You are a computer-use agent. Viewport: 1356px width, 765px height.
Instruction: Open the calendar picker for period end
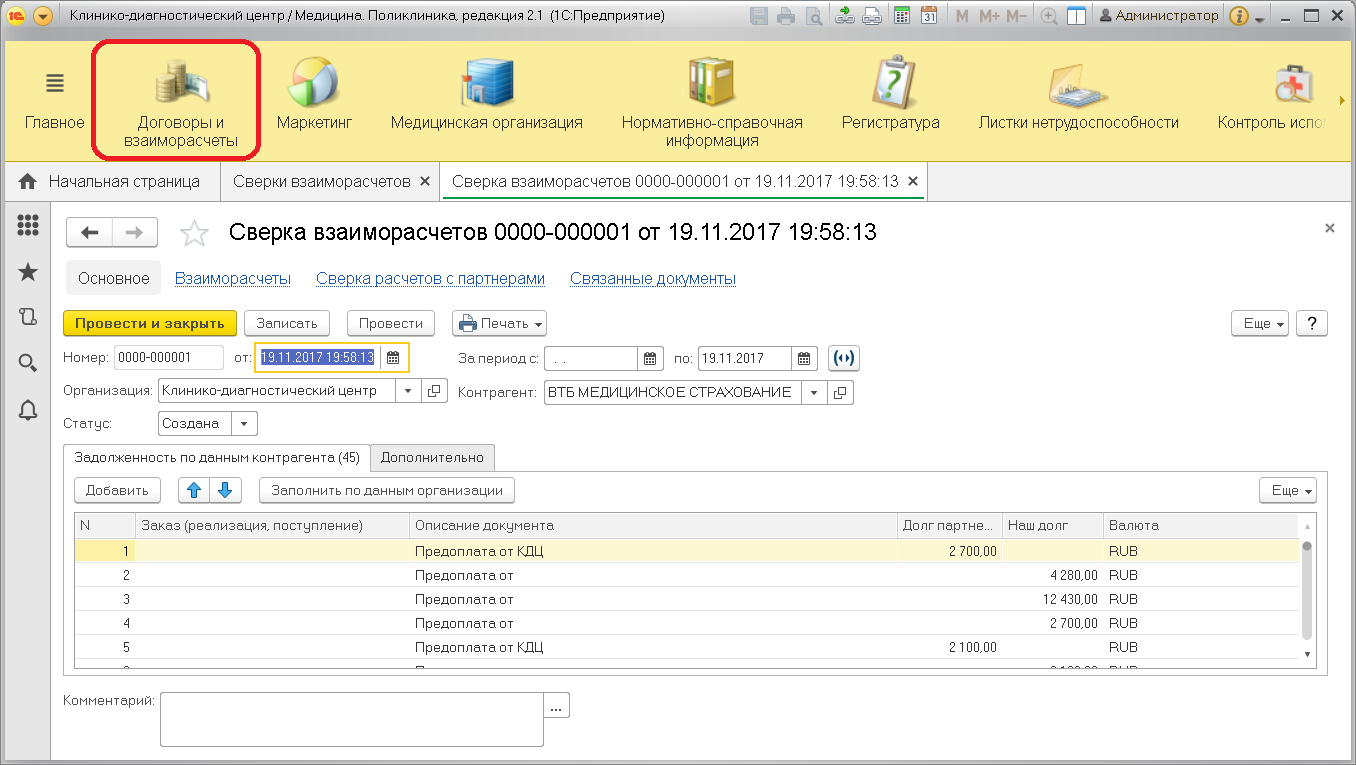[805, 358]
